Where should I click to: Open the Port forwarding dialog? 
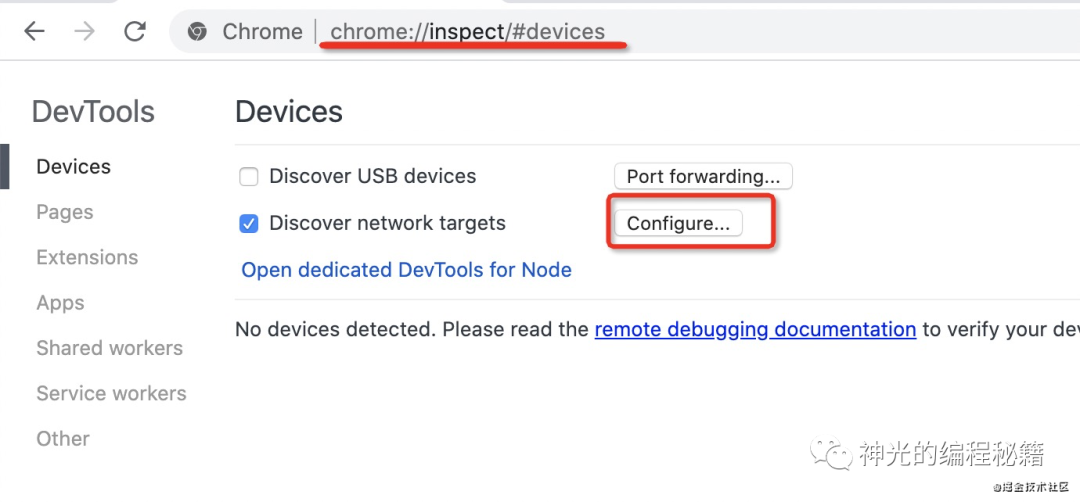click(703, 177)
